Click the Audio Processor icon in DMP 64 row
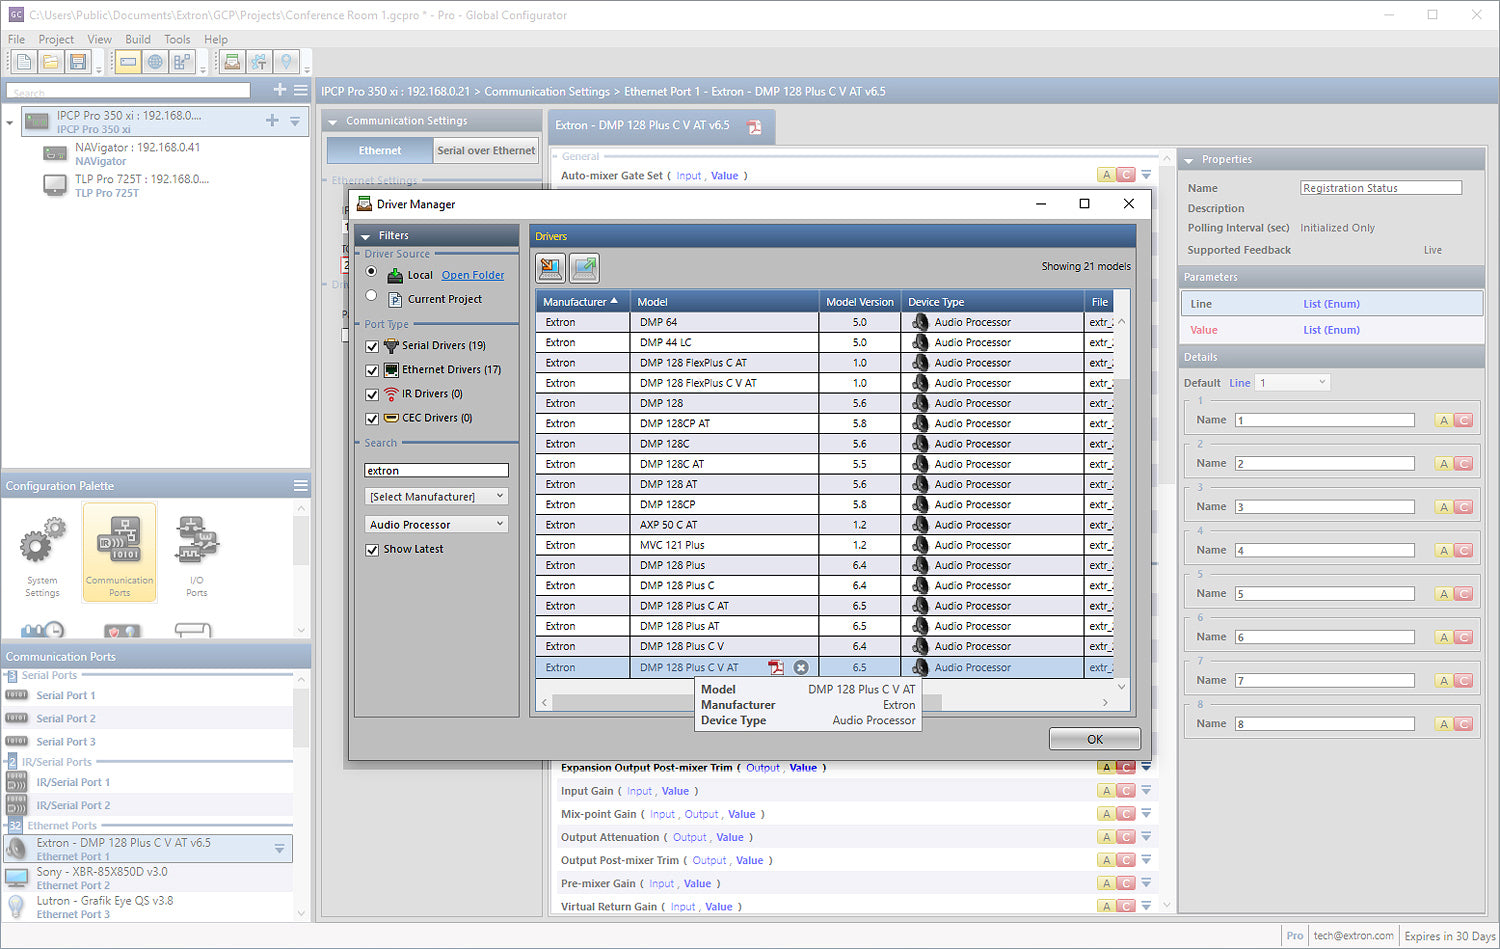The image size is (1500, 949). (920, 322)
